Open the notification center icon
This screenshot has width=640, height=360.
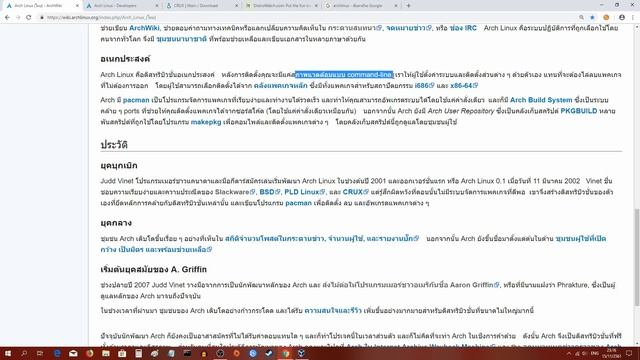(x=629, y=353)
